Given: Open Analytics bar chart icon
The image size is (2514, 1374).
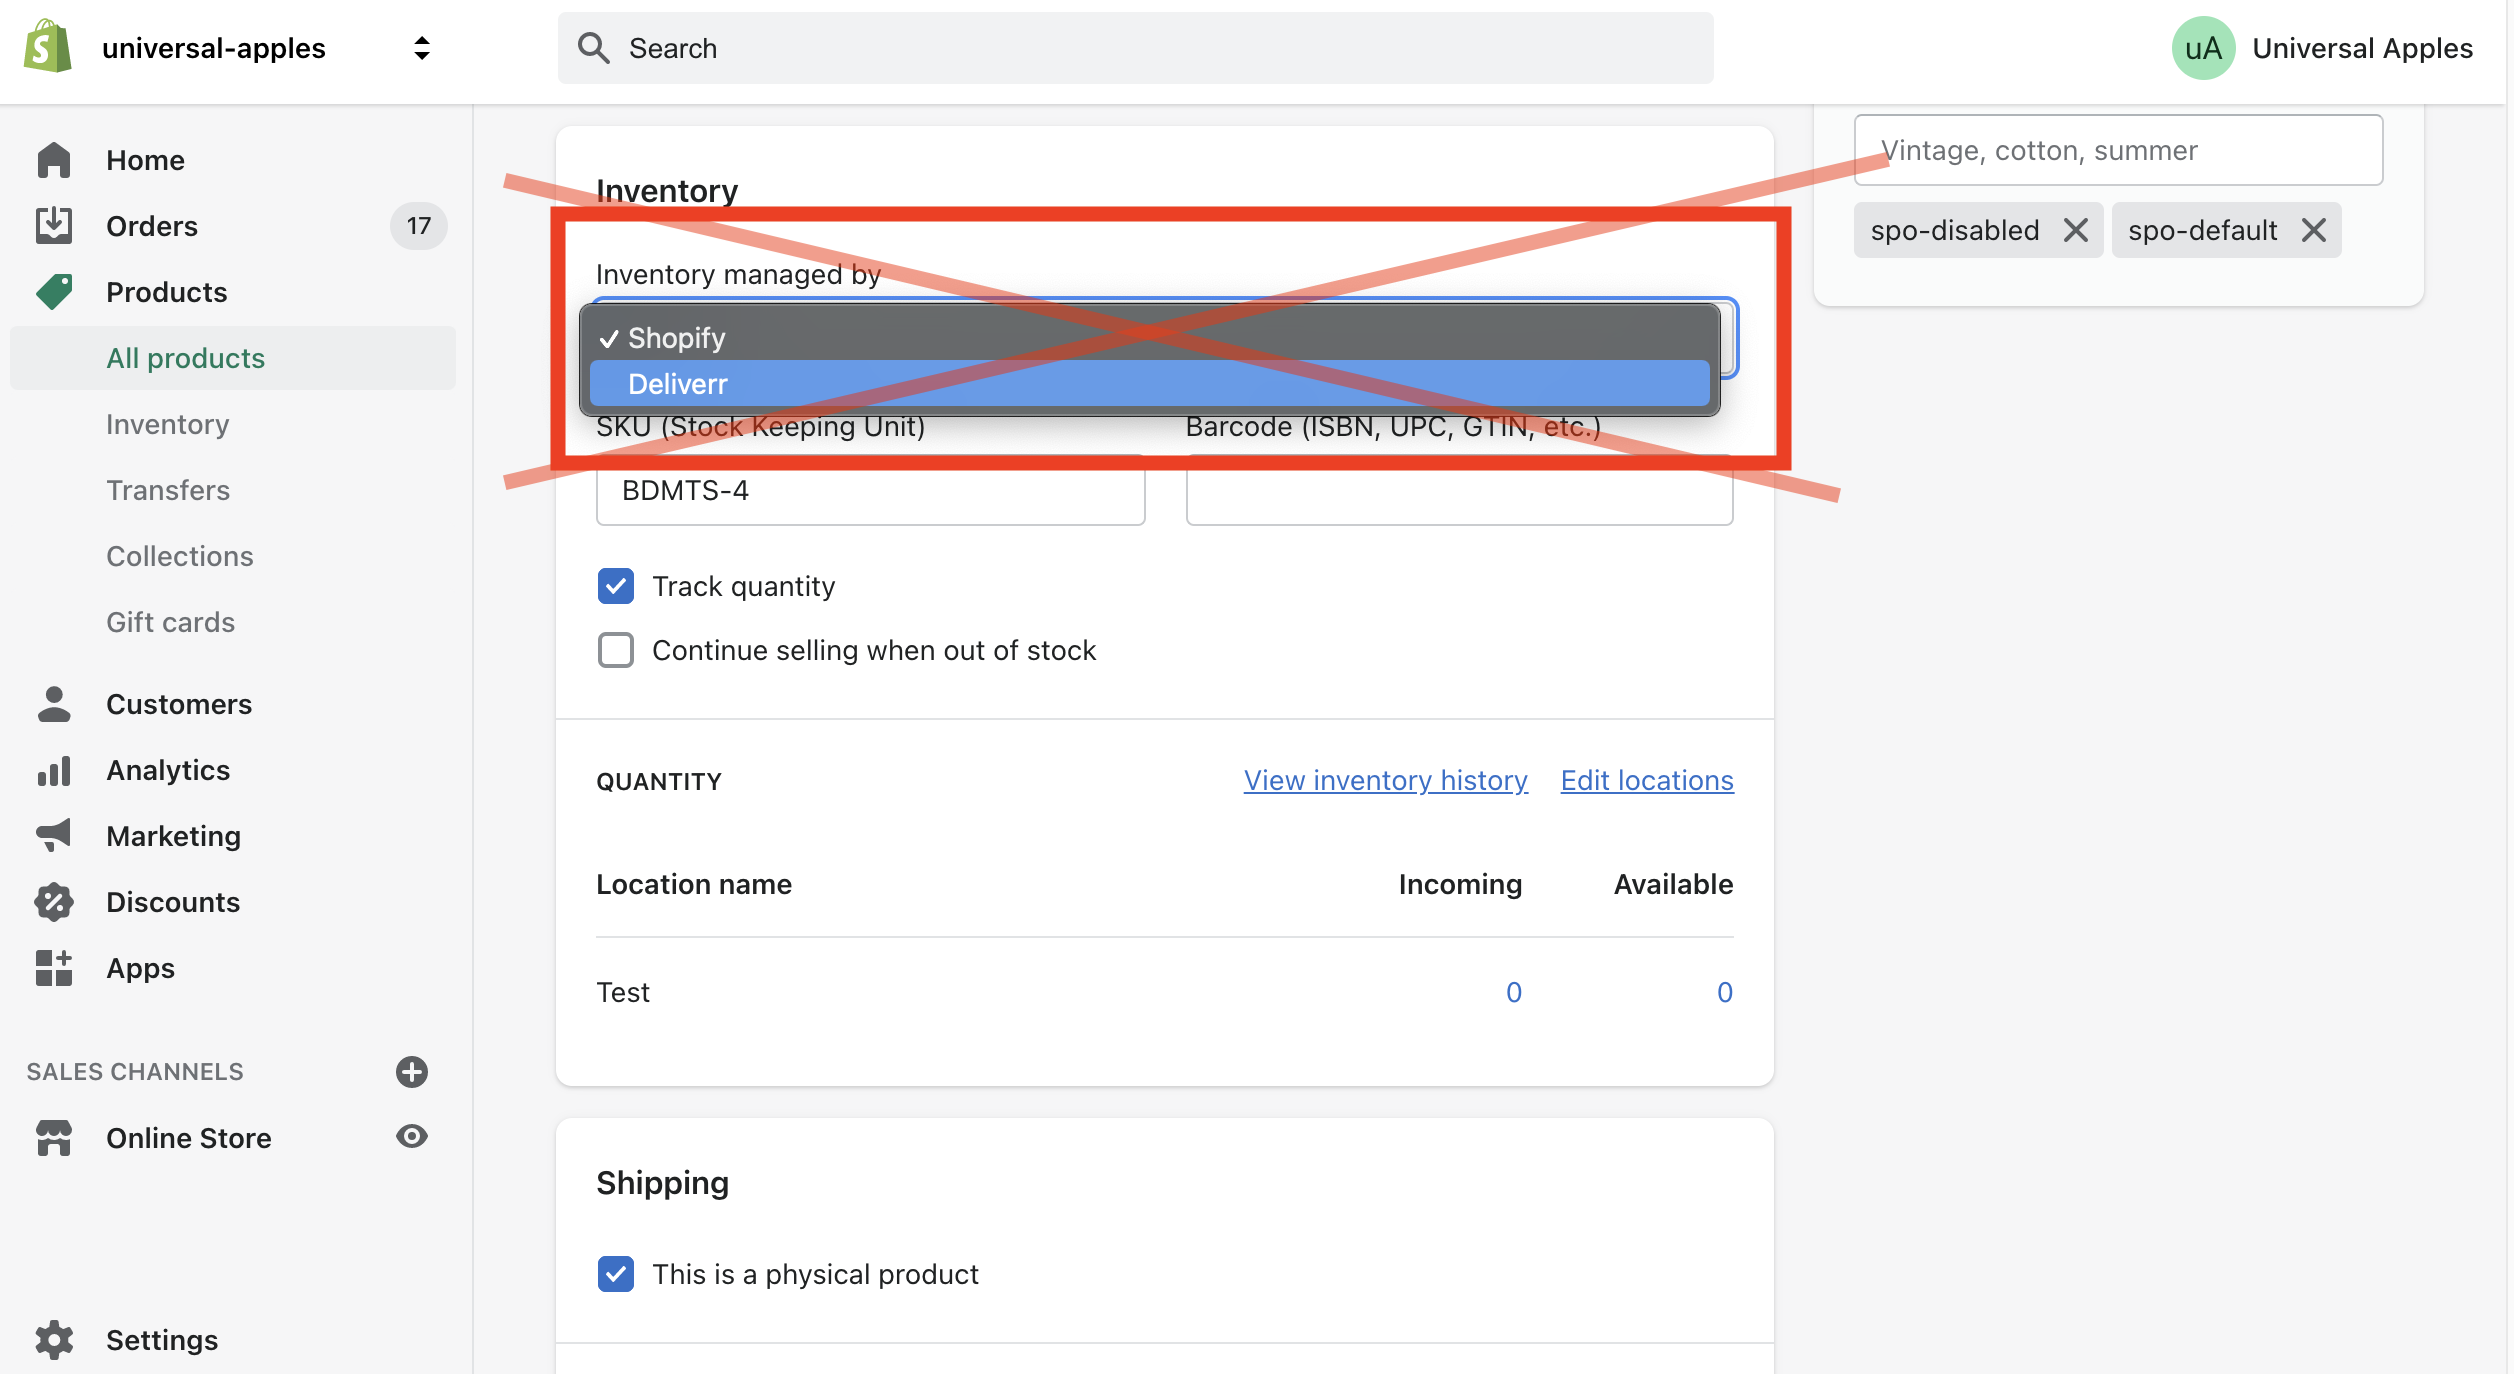Looking at the screenshot, I should [x=54, y=770].
